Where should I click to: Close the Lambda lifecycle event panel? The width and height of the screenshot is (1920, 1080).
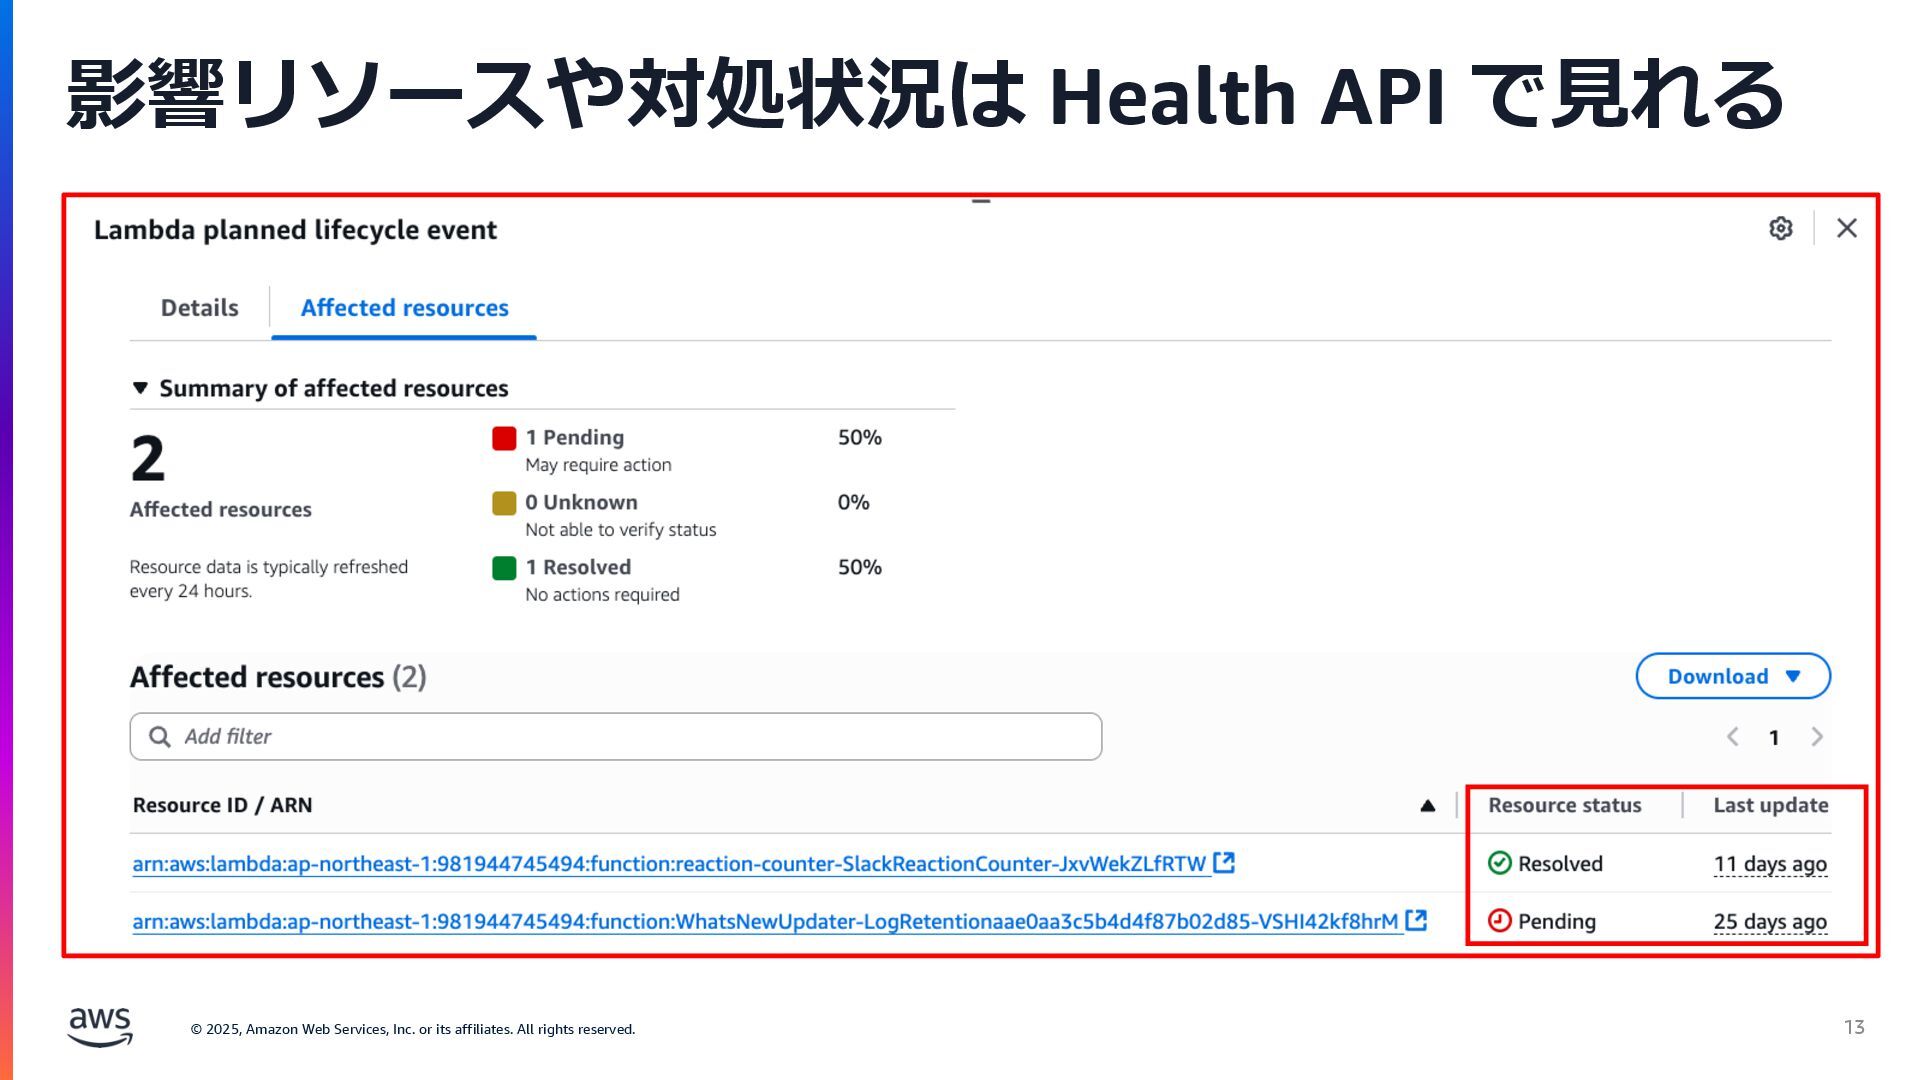tap(1846, 228)
